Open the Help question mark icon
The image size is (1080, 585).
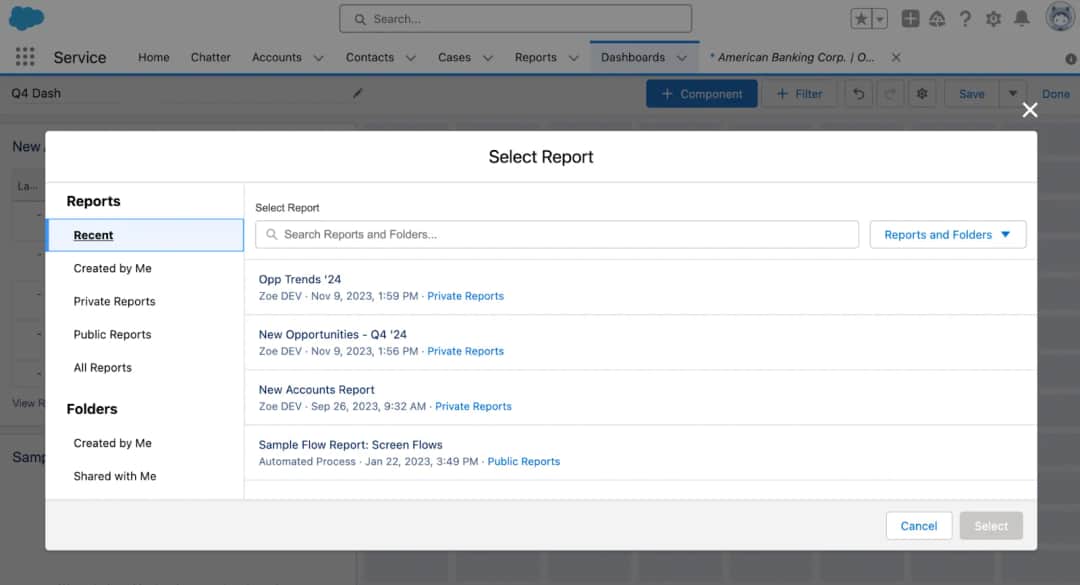(965, 19)
